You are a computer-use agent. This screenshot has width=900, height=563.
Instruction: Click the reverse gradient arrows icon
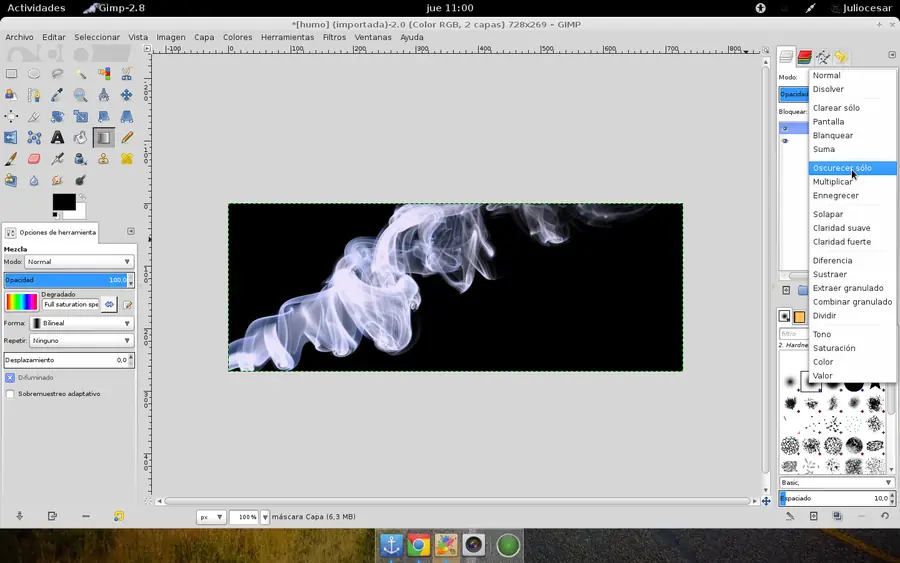click(110, 304)
